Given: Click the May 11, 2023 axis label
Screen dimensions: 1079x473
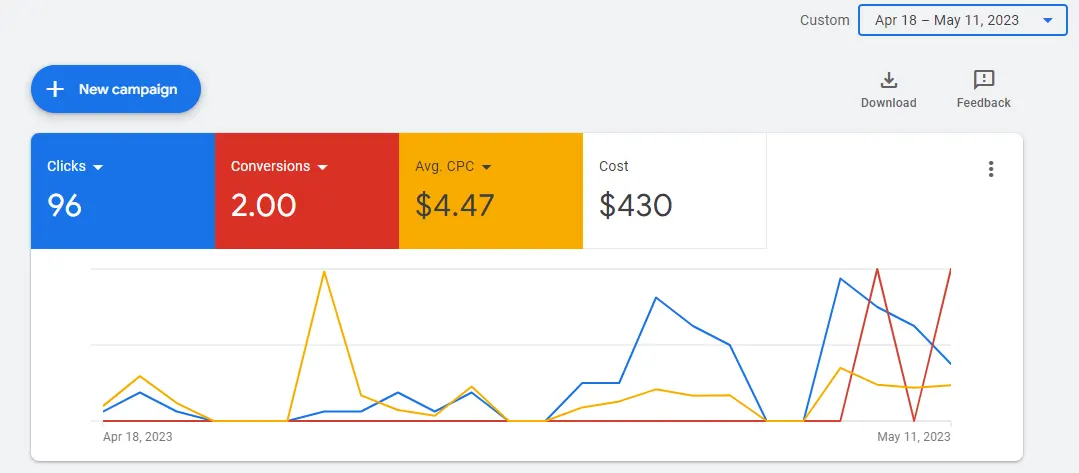Looking at the screenshot, I should (x=914, y=437).
